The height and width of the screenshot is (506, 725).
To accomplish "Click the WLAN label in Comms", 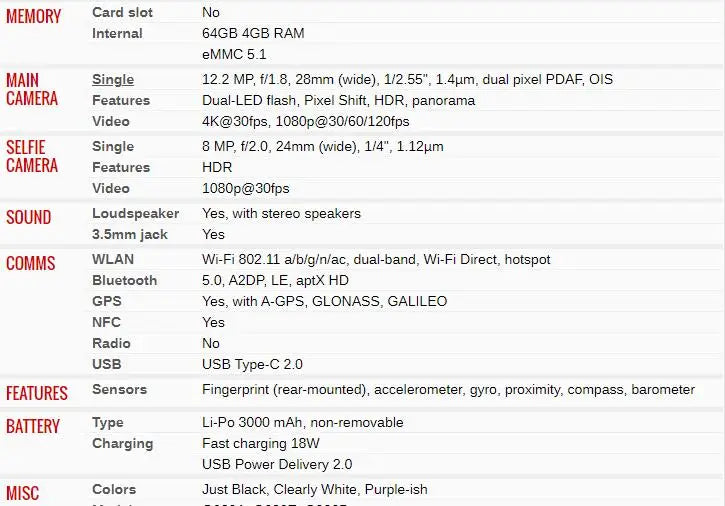I will pos(113,259).
